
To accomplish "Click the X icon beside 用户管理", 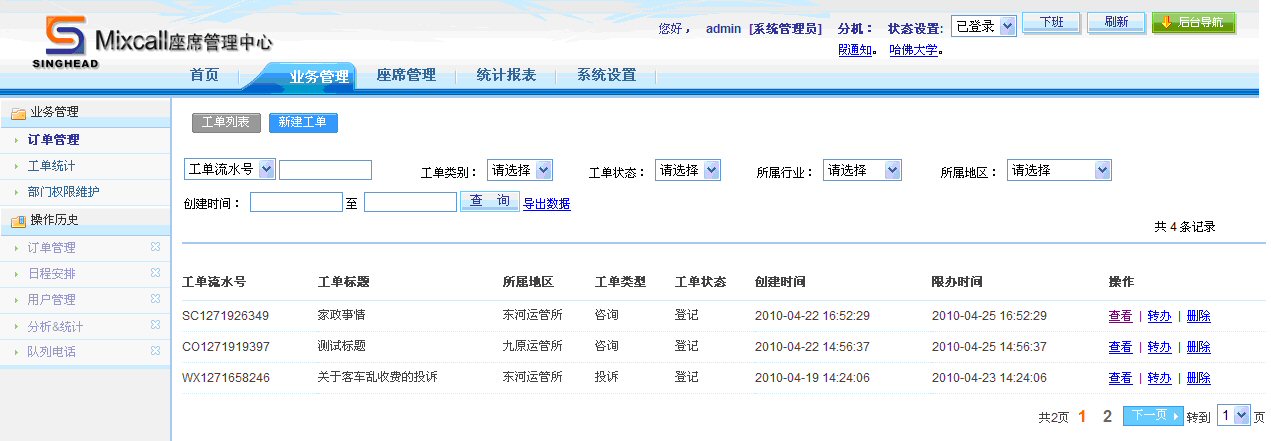I will 155,299.
